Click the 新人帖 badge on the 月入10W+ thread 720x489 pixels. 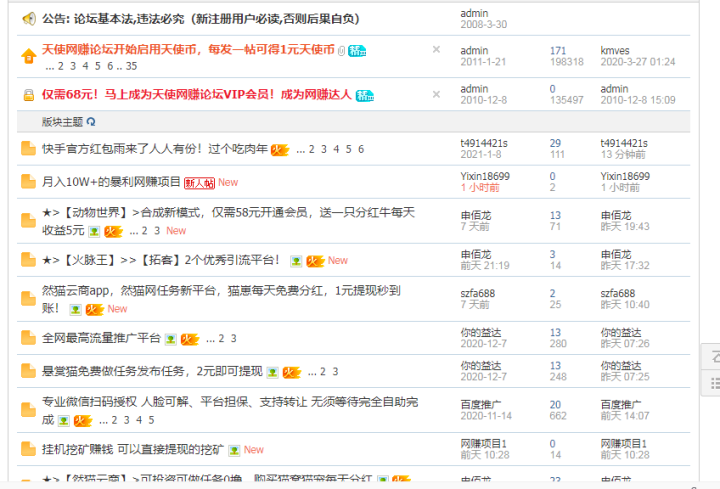(199, 183)
